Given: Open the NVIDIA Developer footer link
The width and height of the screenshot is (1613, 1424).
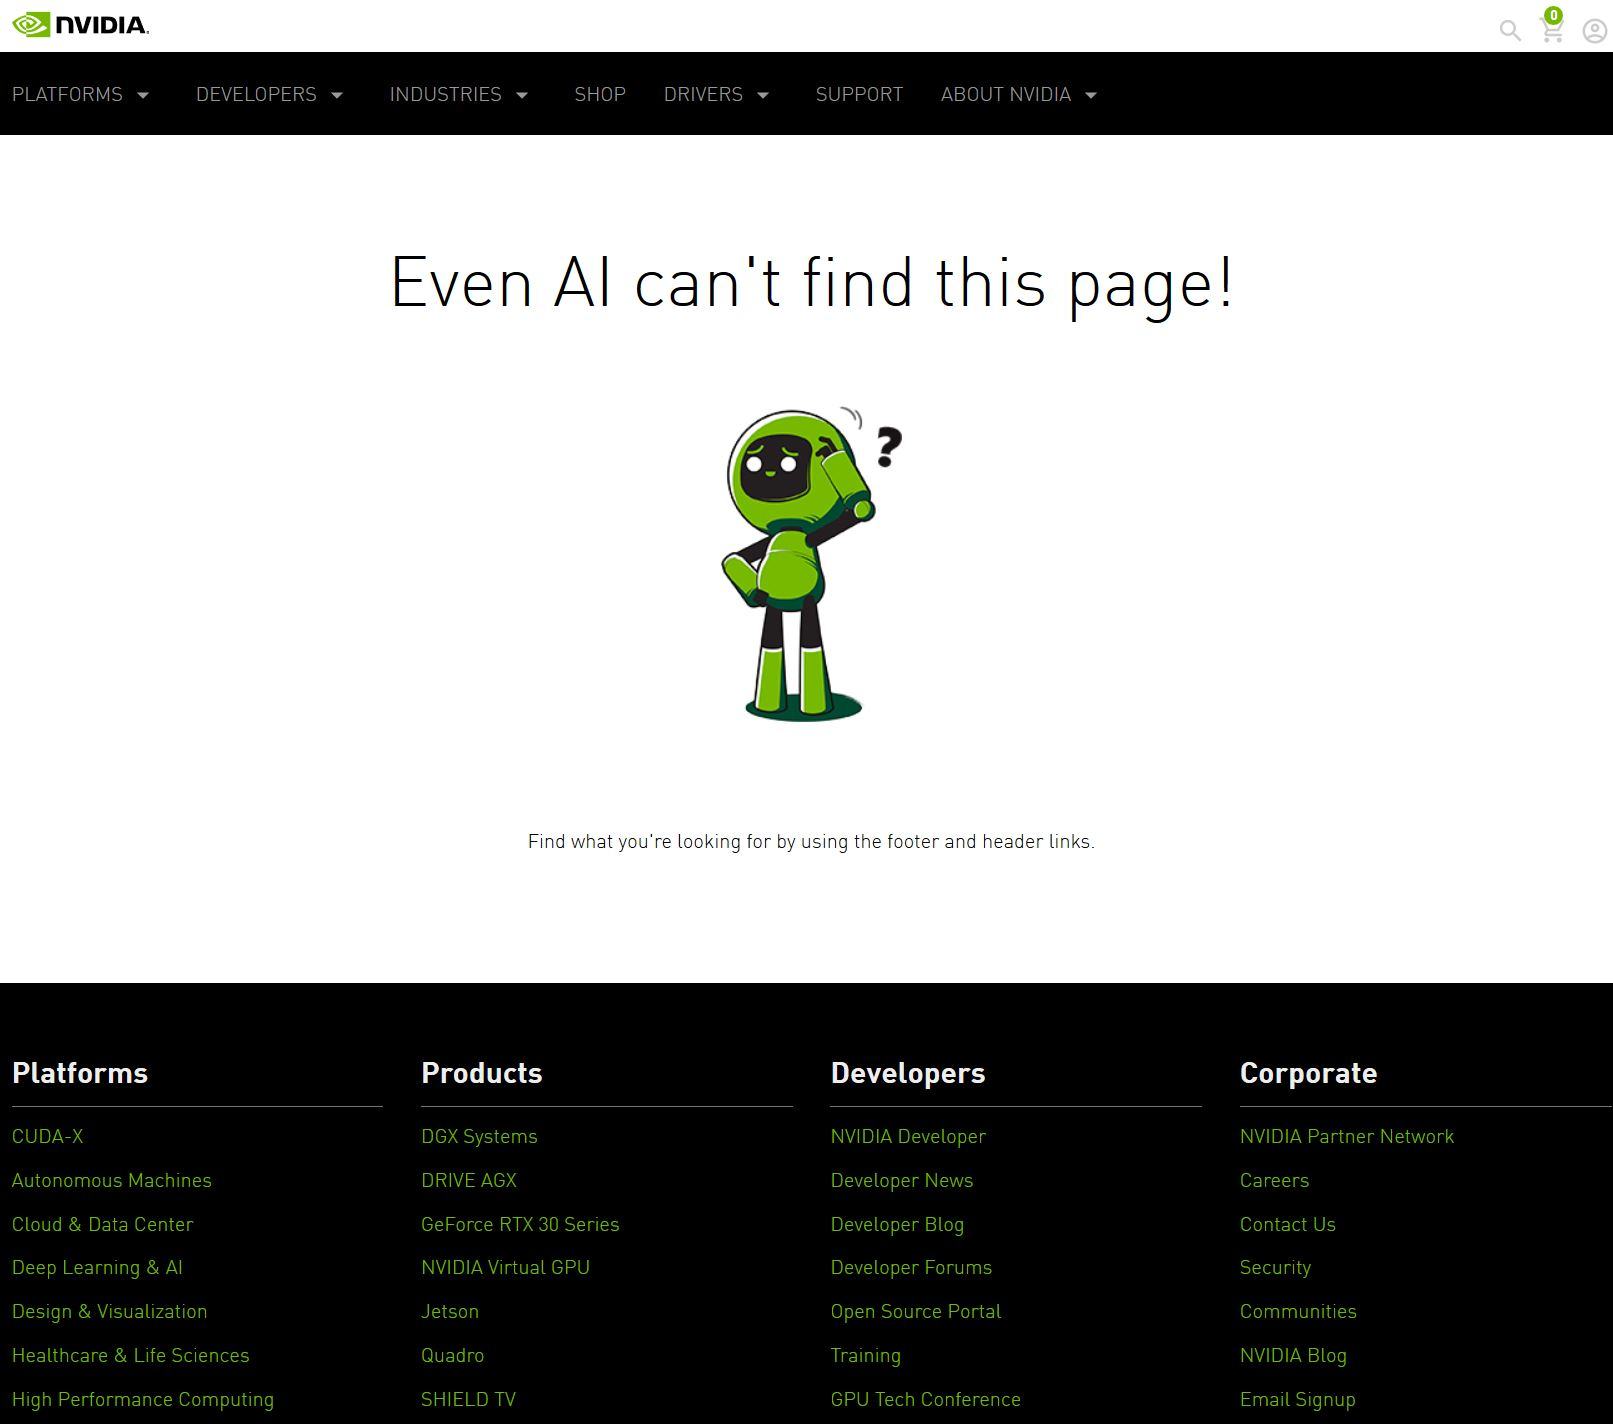Looking at the screenshot, I should pyautogui.click(x=908, y=1136).
